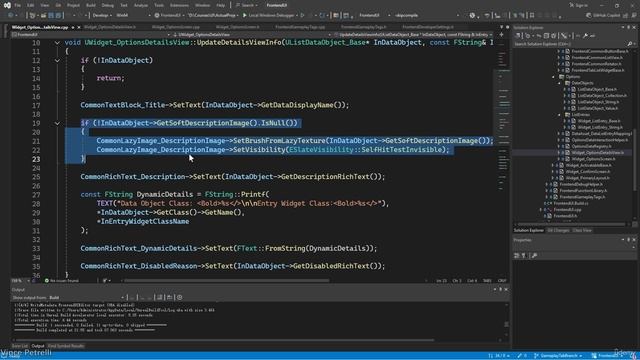Switch to Class View panel tab
This screenshot has width=640, height=360.
click(x=582, y=231)
